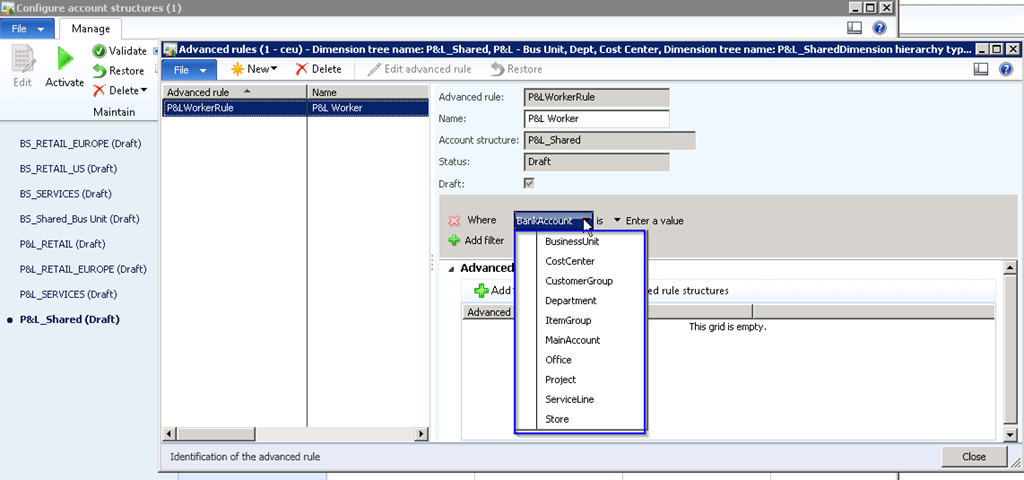
Task: Click the green Activate arrow icon
Action: tap(65, 59)
